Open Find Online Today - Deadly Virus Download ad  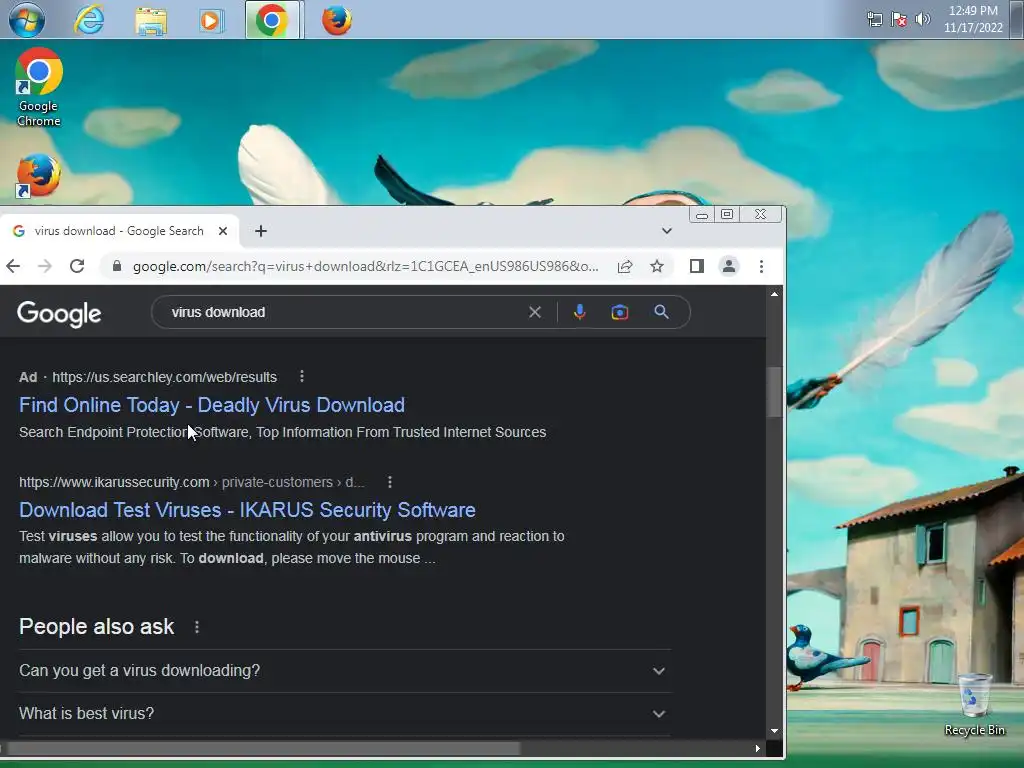212,405
